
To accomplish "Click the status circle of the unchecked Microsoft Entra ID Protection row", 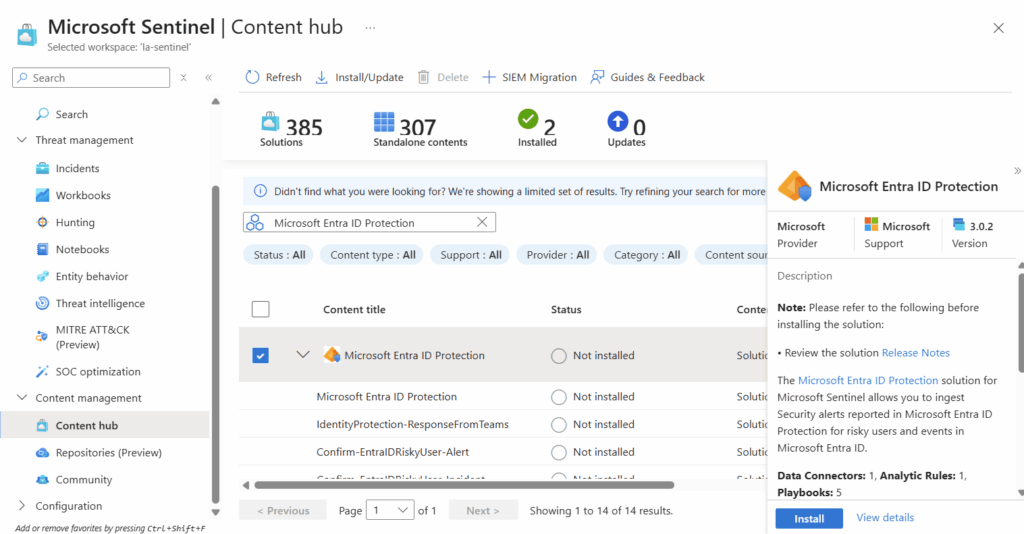I will [x=558, y=397].
